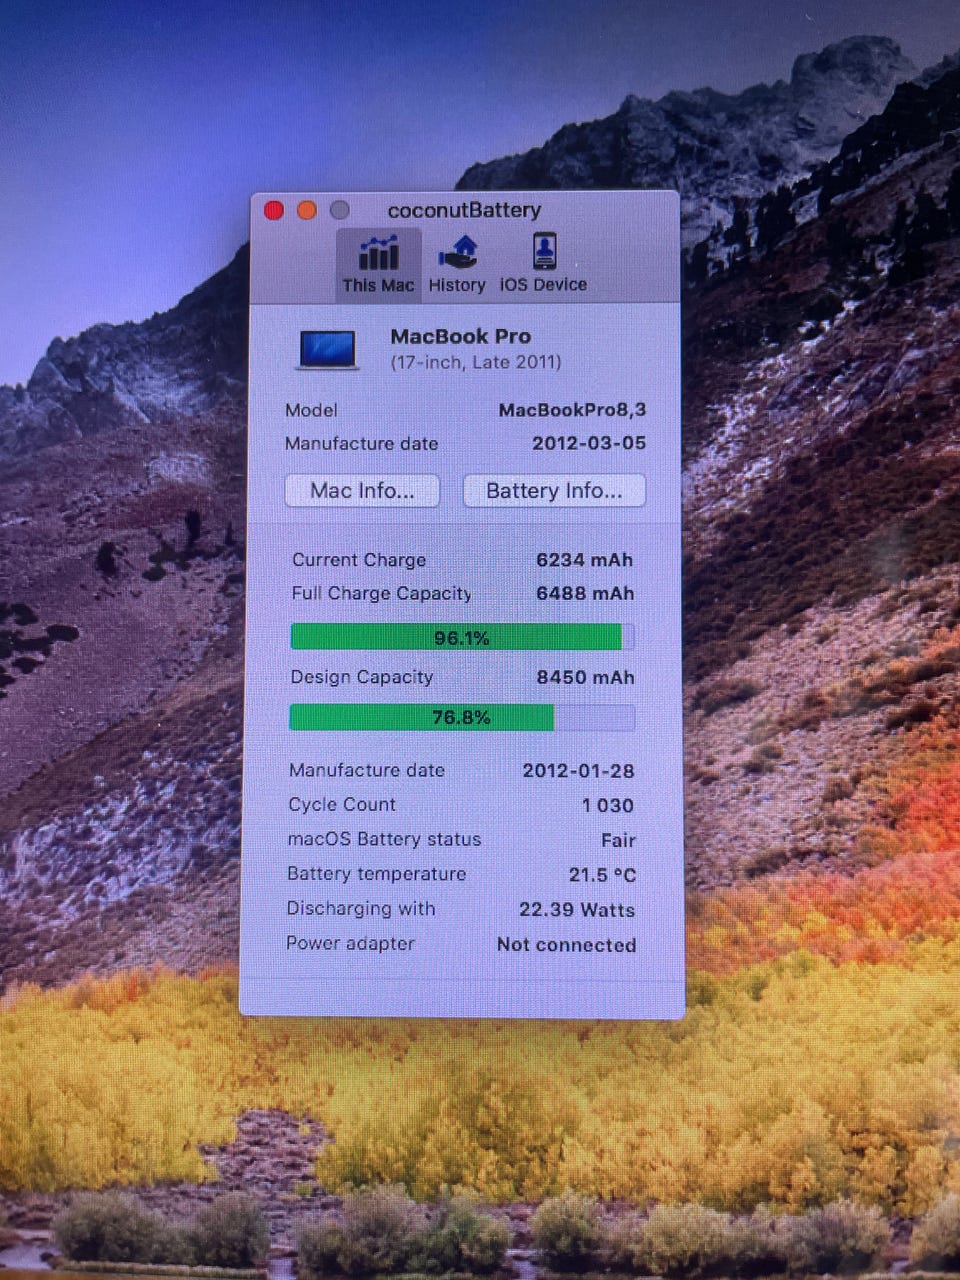Click the Current Charge label
960x1280 pixels.
pos(359,560)
